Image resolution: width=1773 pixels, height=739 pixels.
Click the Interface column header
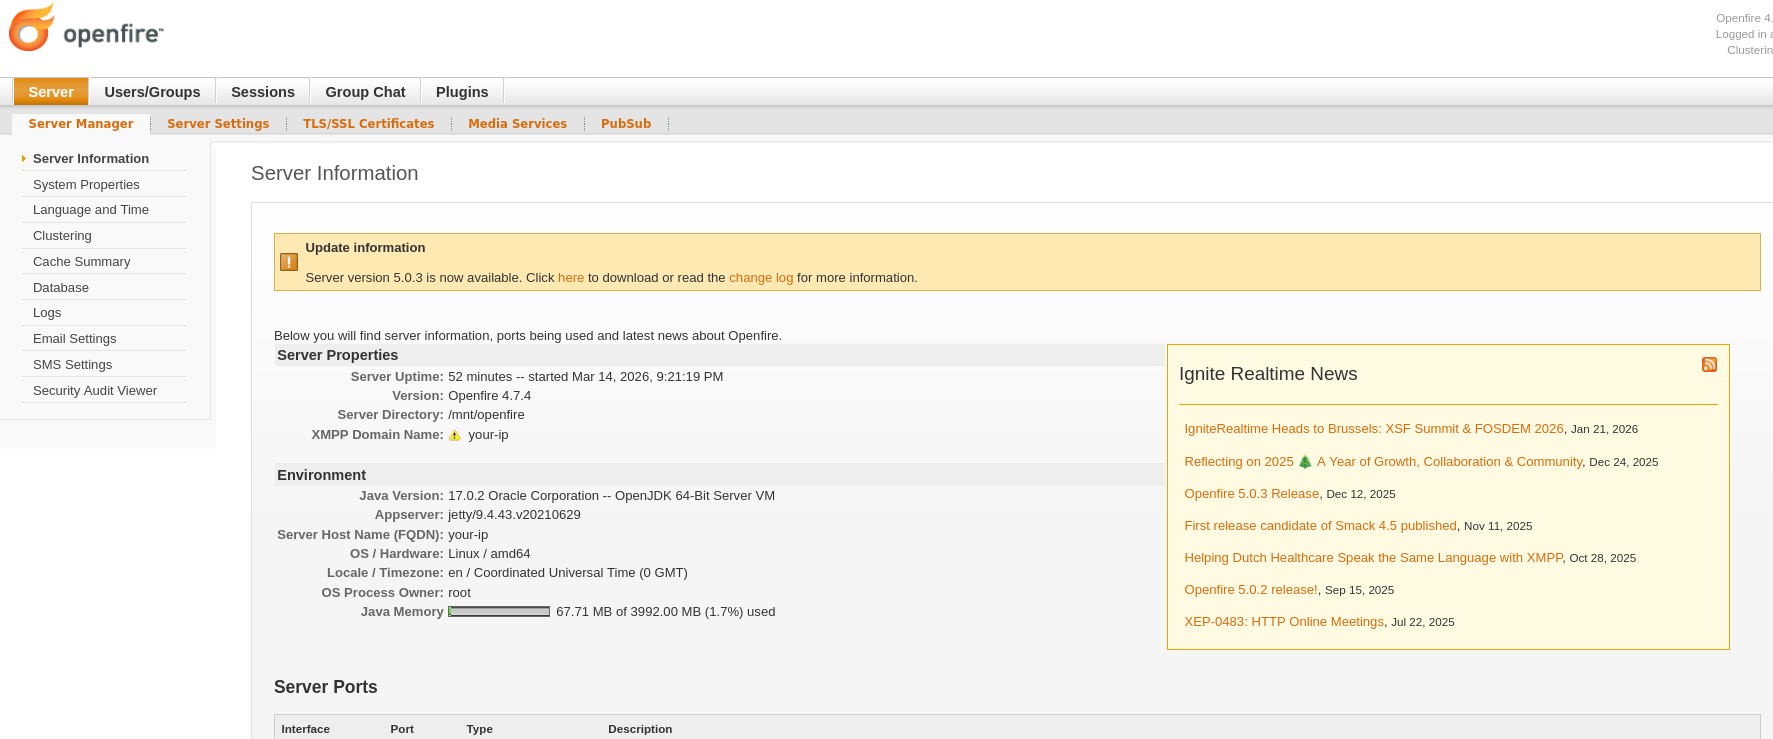306,729
